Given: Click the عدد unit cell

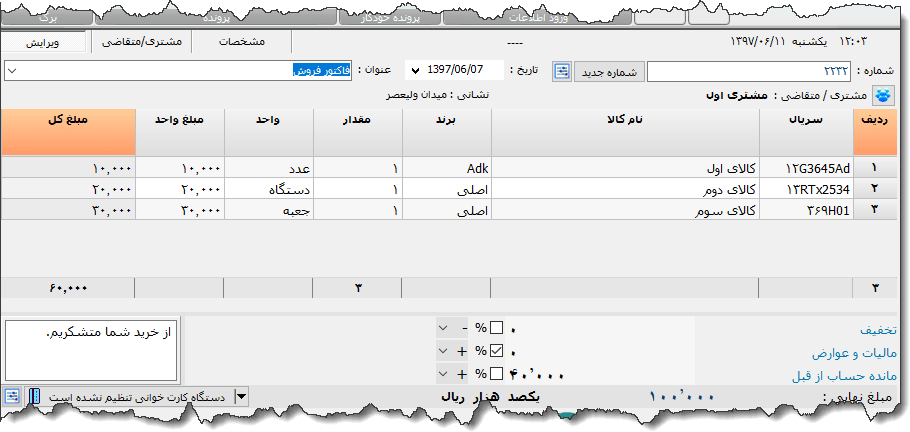Looking at the screenshot, I should 269,169.
